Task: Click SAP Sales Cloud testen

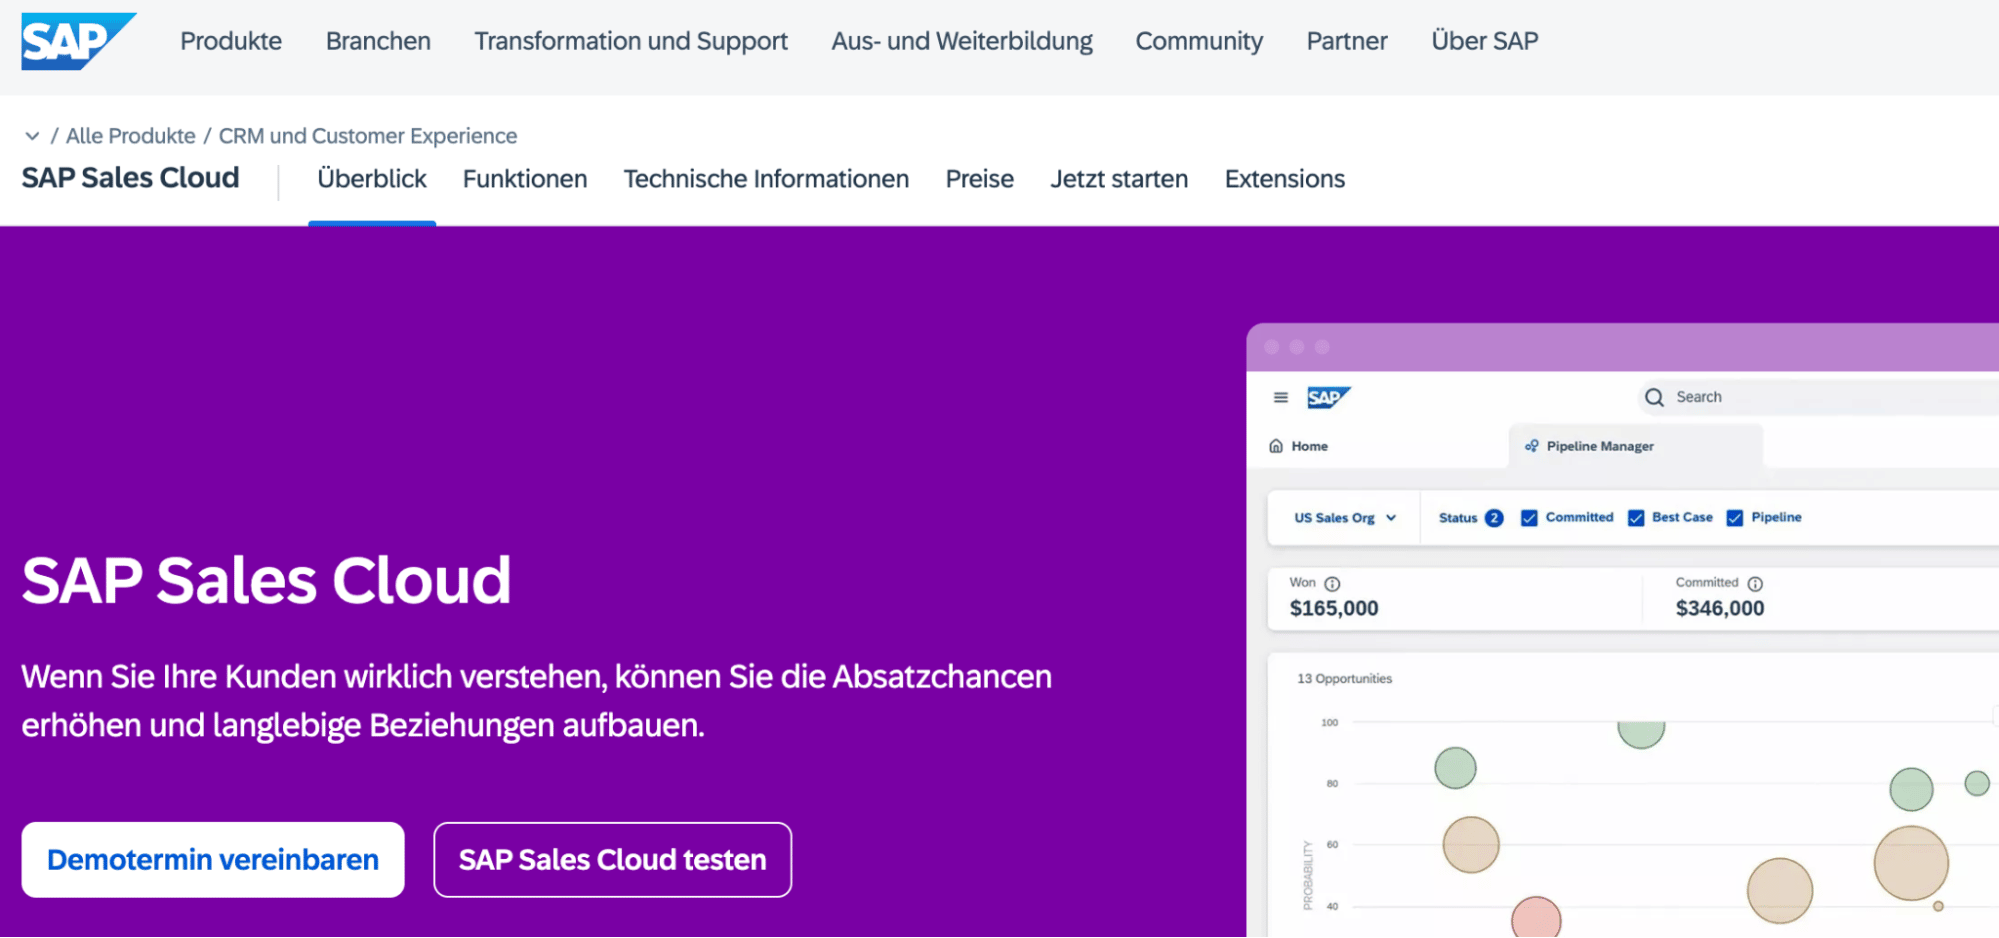Action: coord(612,859)
